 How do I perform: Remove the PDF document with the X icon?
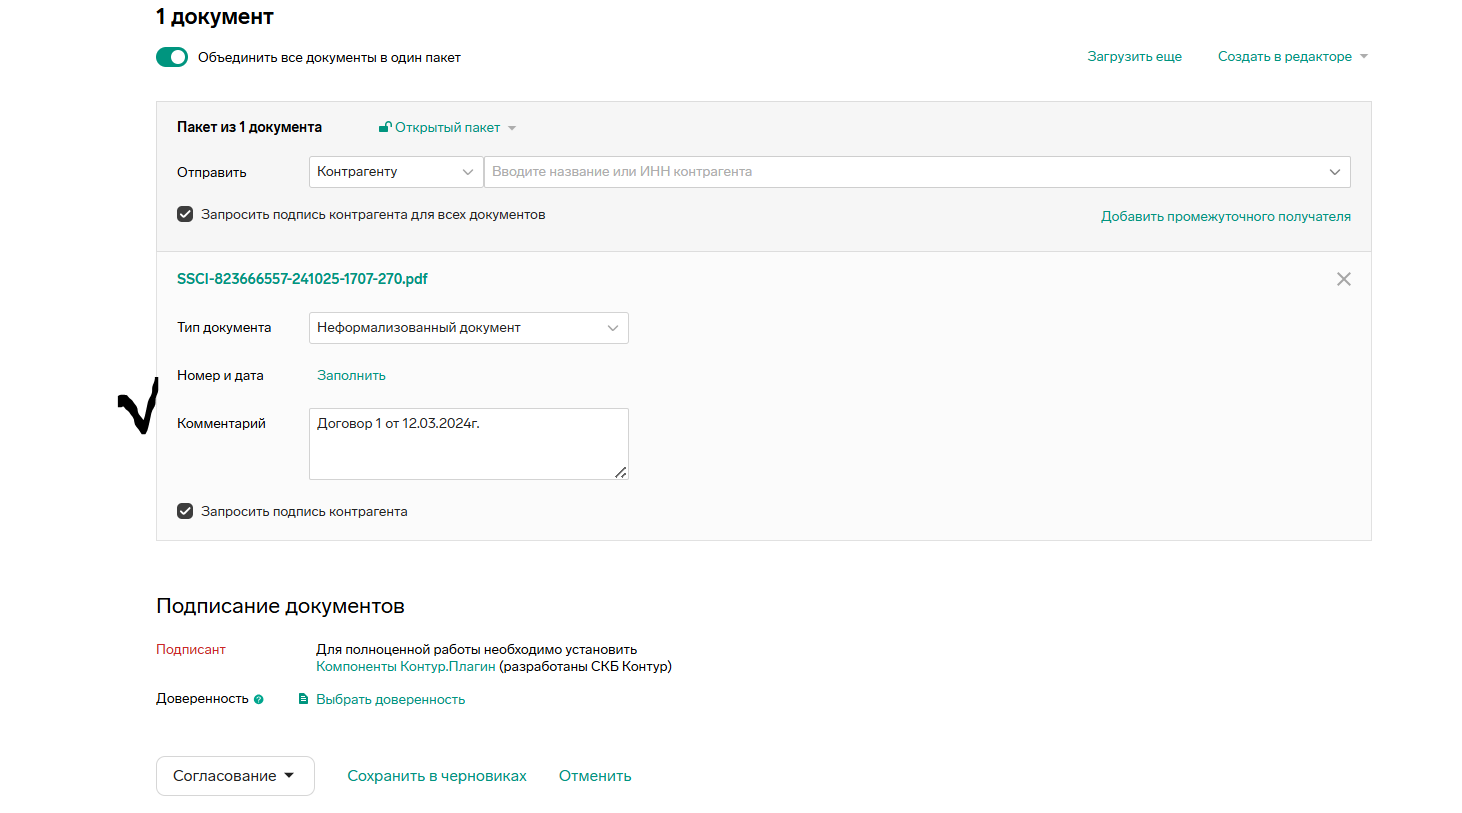click(1343, 279)
